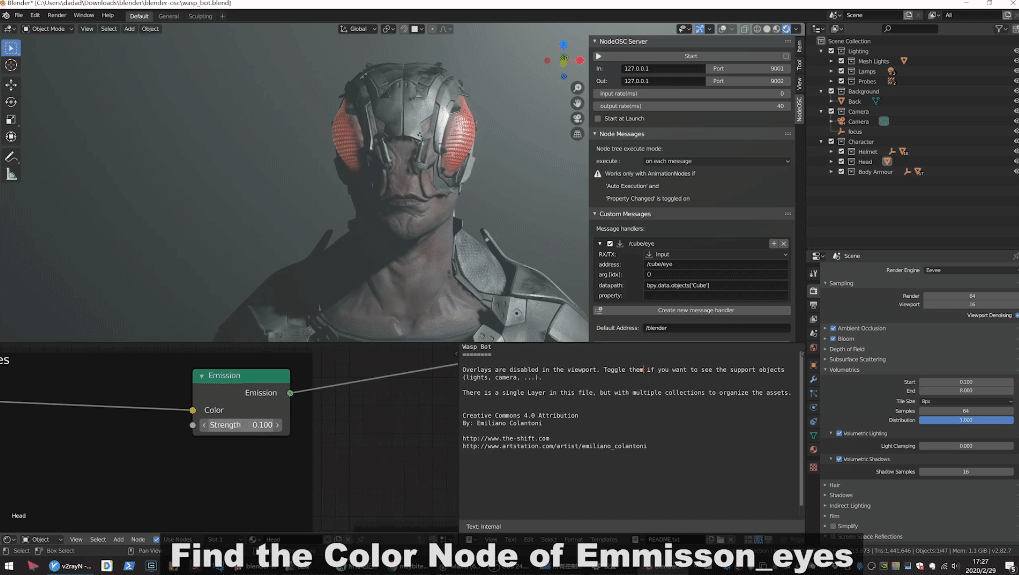The width and height of the screenshot is (1019, 575).
Task: Switch to material preview shading
Action: click(776, 29)
